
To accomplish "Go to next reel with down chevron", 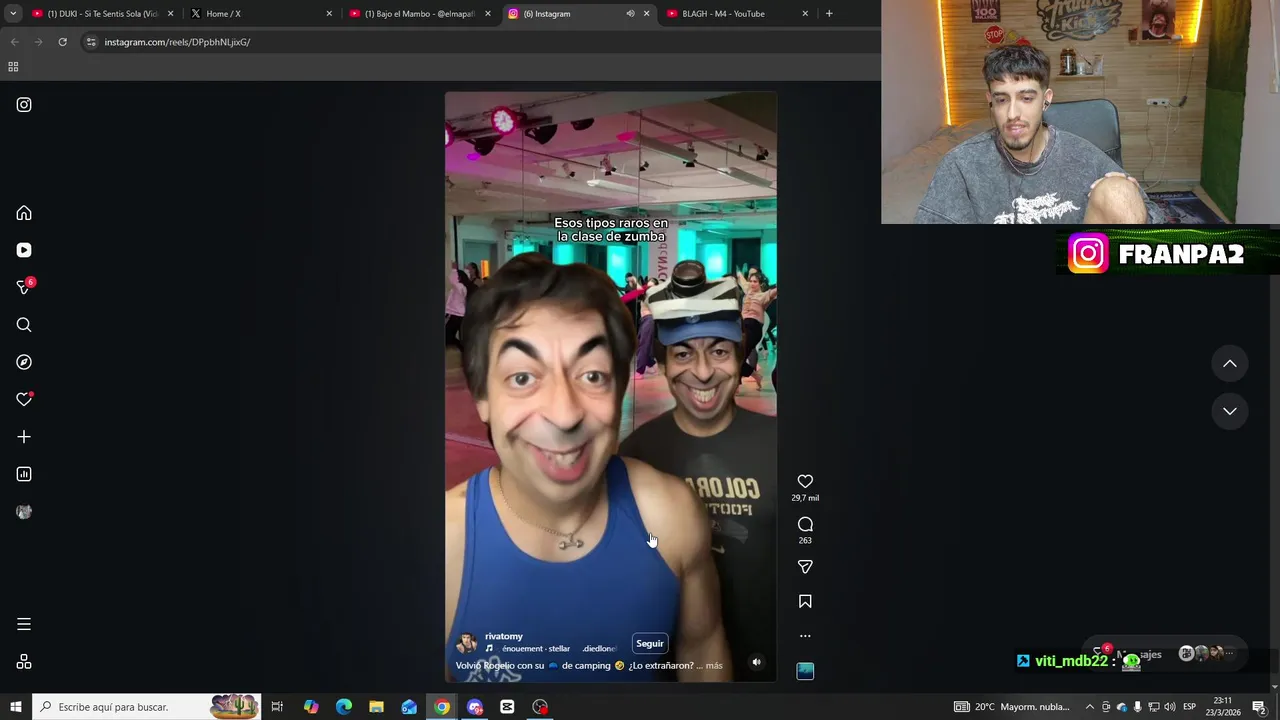I will [x=1230, y=411].
